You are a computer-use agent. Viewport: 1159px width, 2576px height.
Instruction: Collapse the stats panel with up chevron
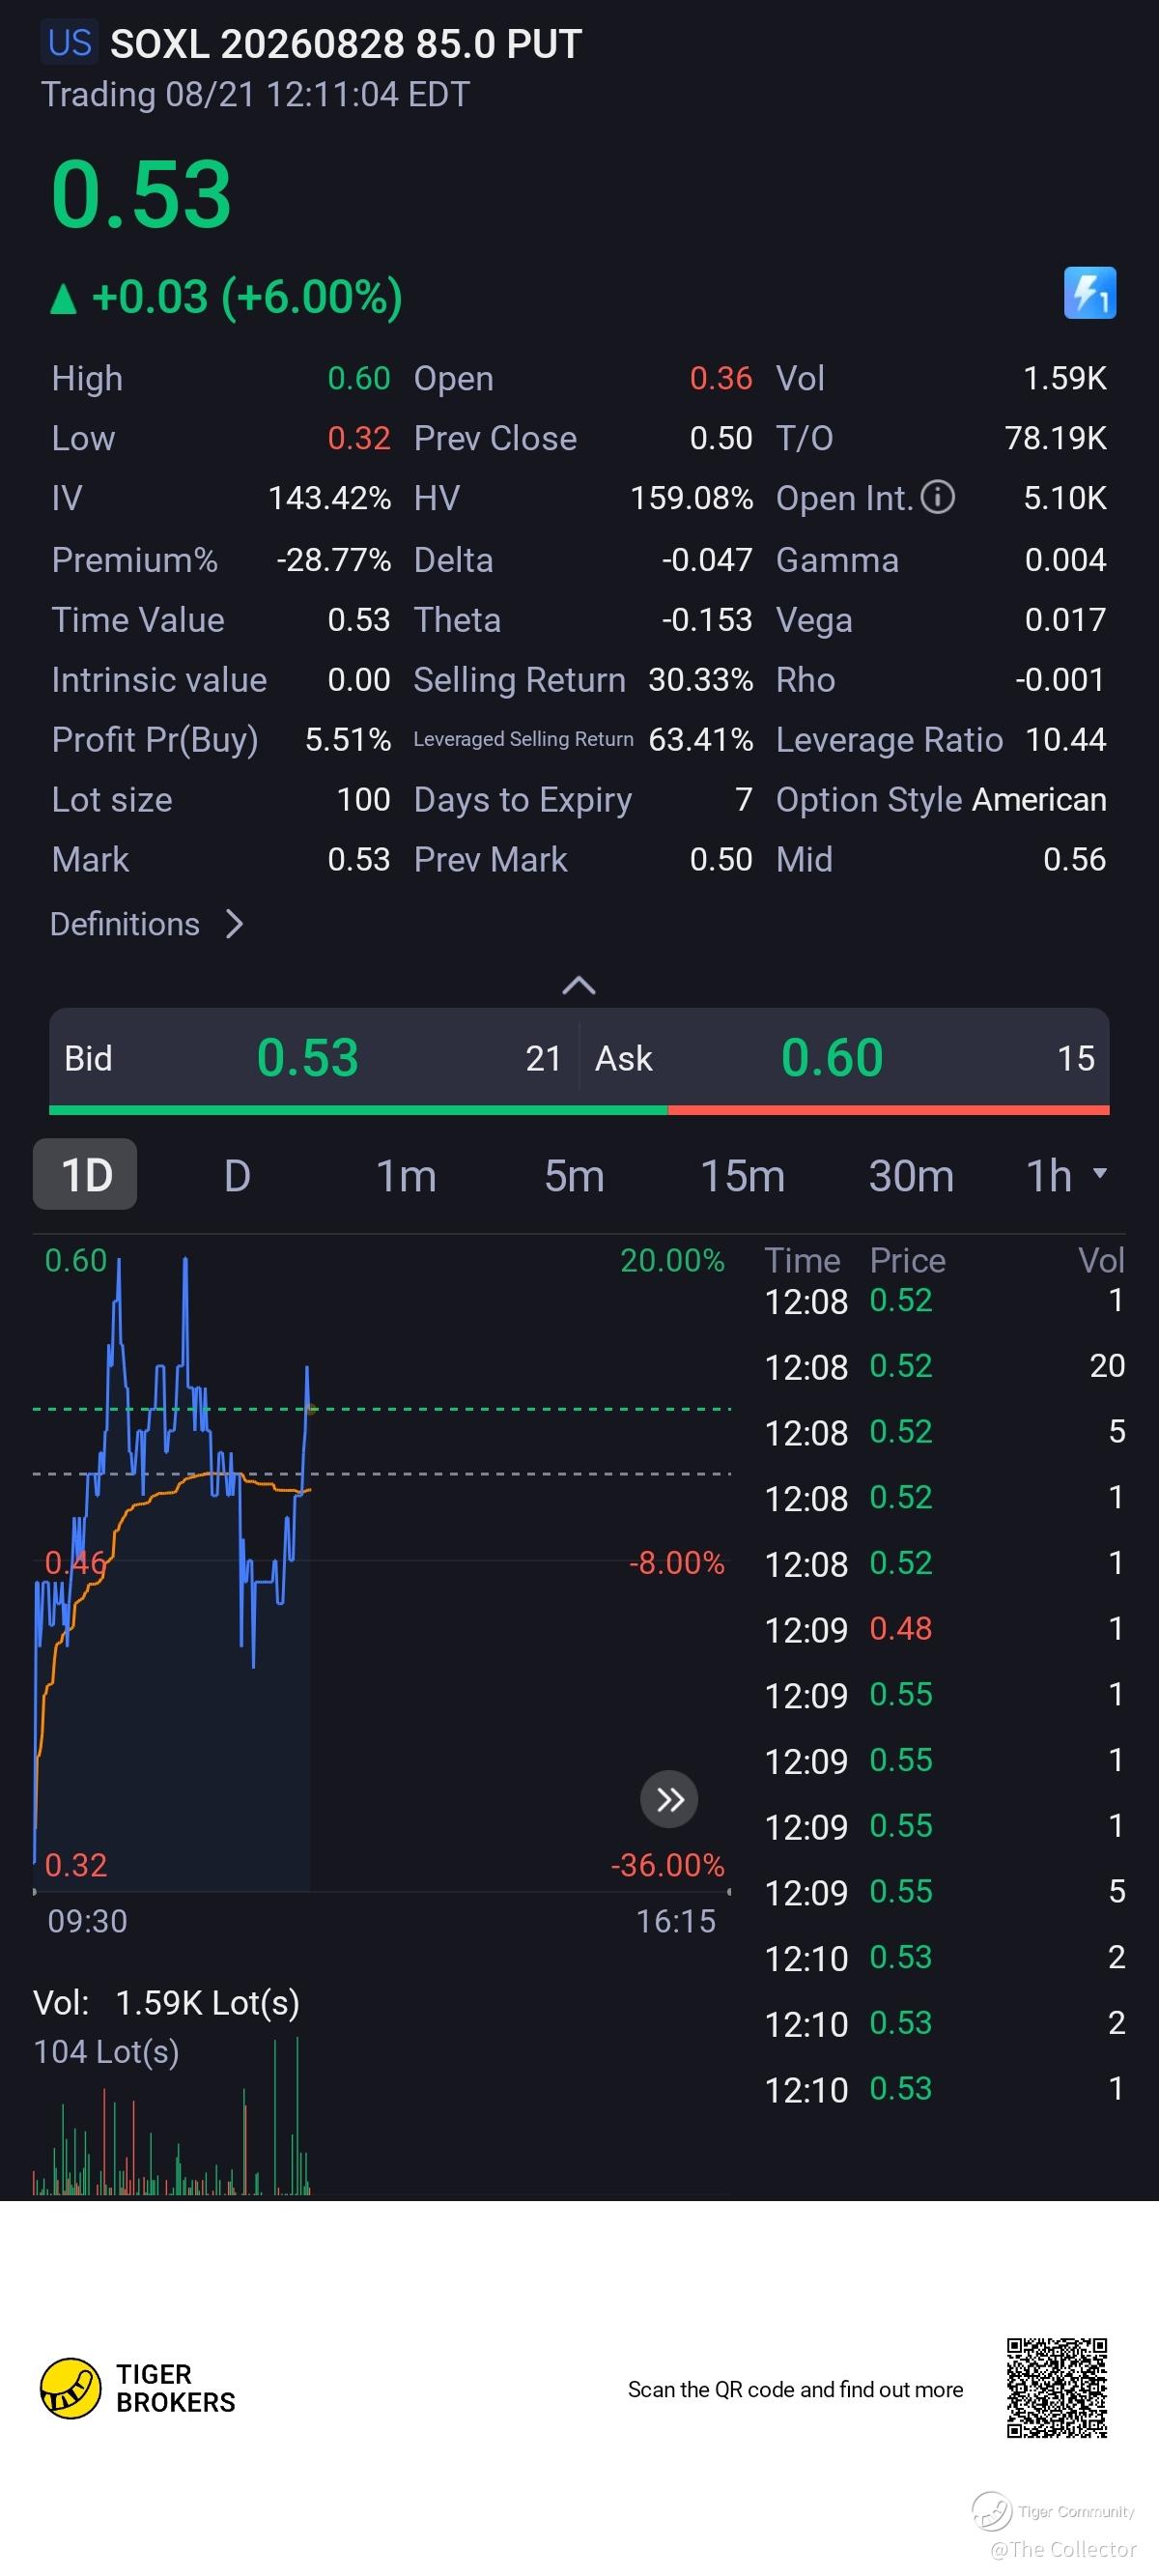(x=579, y=986)
